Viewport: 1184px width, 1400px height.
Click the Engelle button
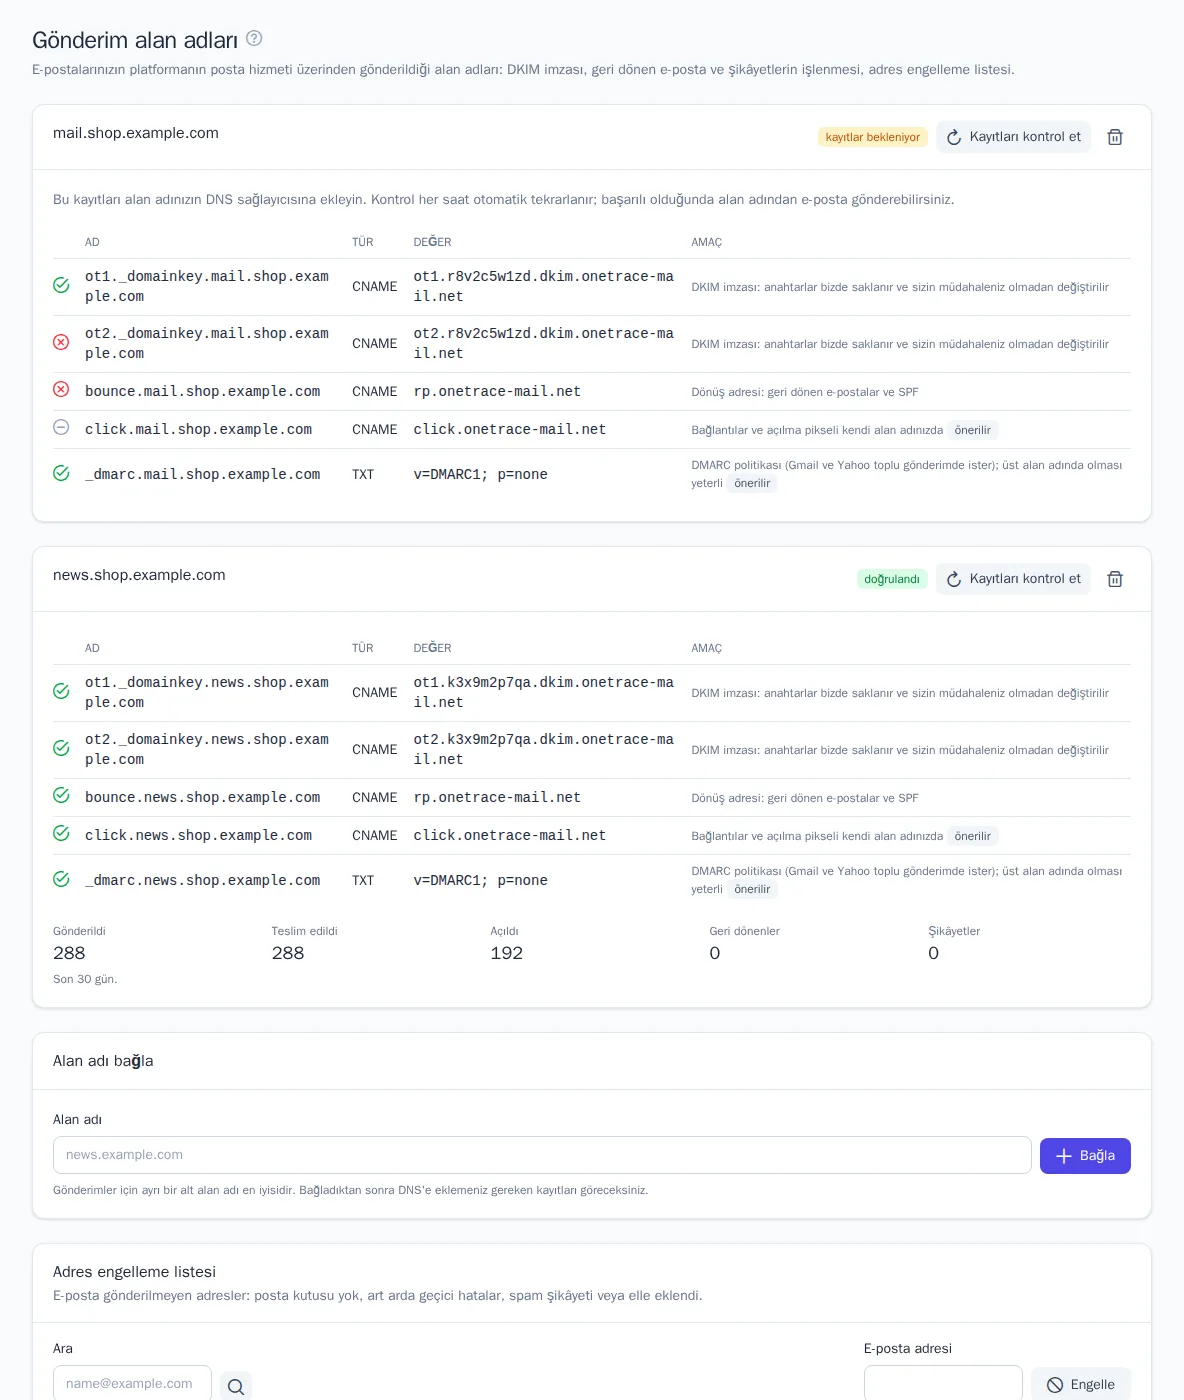(1081, 1385)
